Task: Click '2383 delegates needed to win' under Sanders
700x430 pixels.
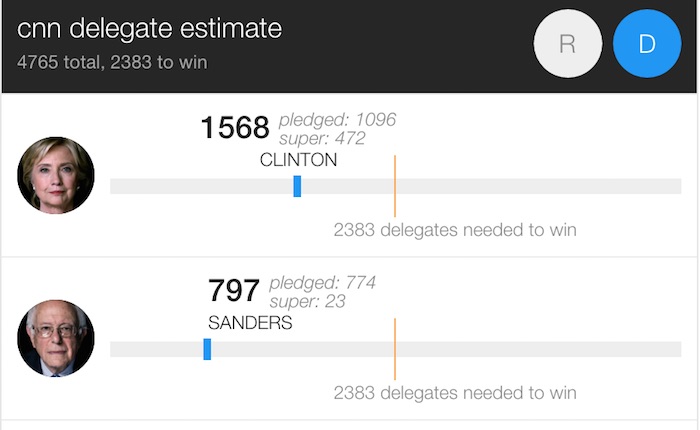Action: pyautogui.click(x=455, y=392)
